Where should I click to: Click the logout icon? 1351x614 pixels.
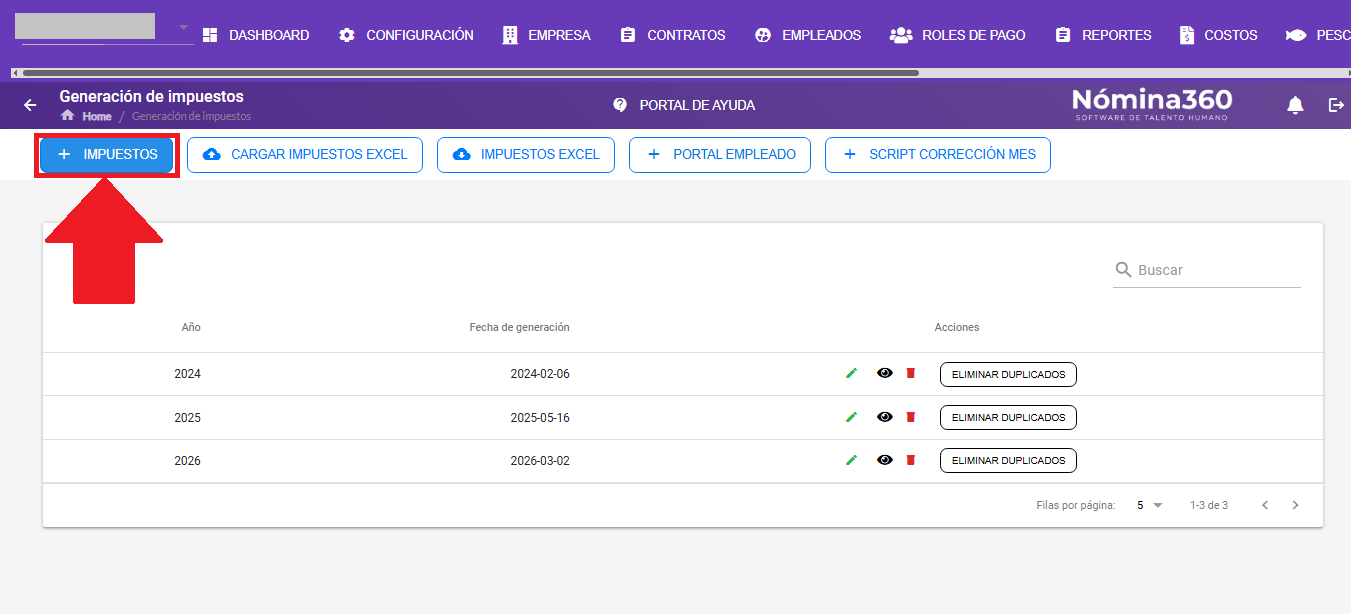[1336, 105]
